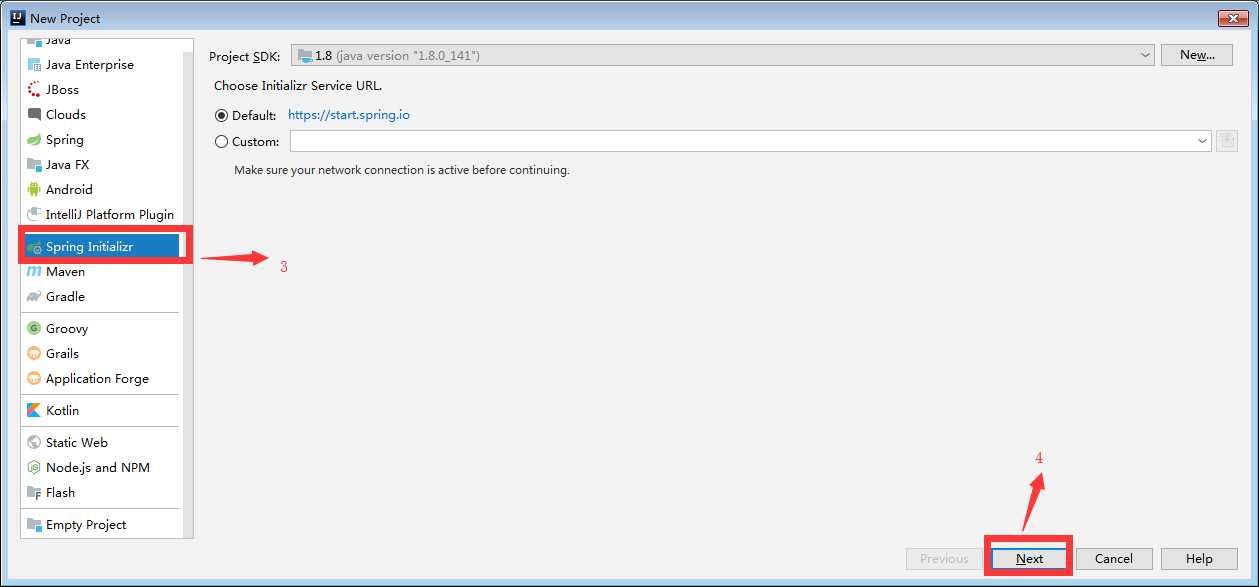Select the Default service URL radio button
This screenshot has width=1259, height=587.
pyautogui.click(x=221, y=116)
